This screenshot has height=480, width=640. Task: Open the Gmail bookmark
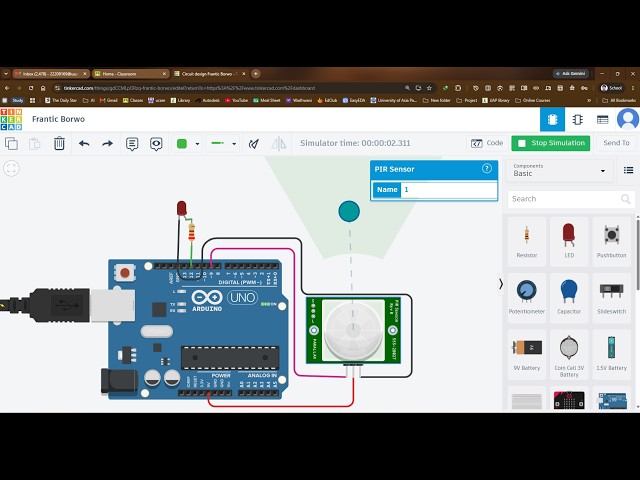click(x=109, y=100)
